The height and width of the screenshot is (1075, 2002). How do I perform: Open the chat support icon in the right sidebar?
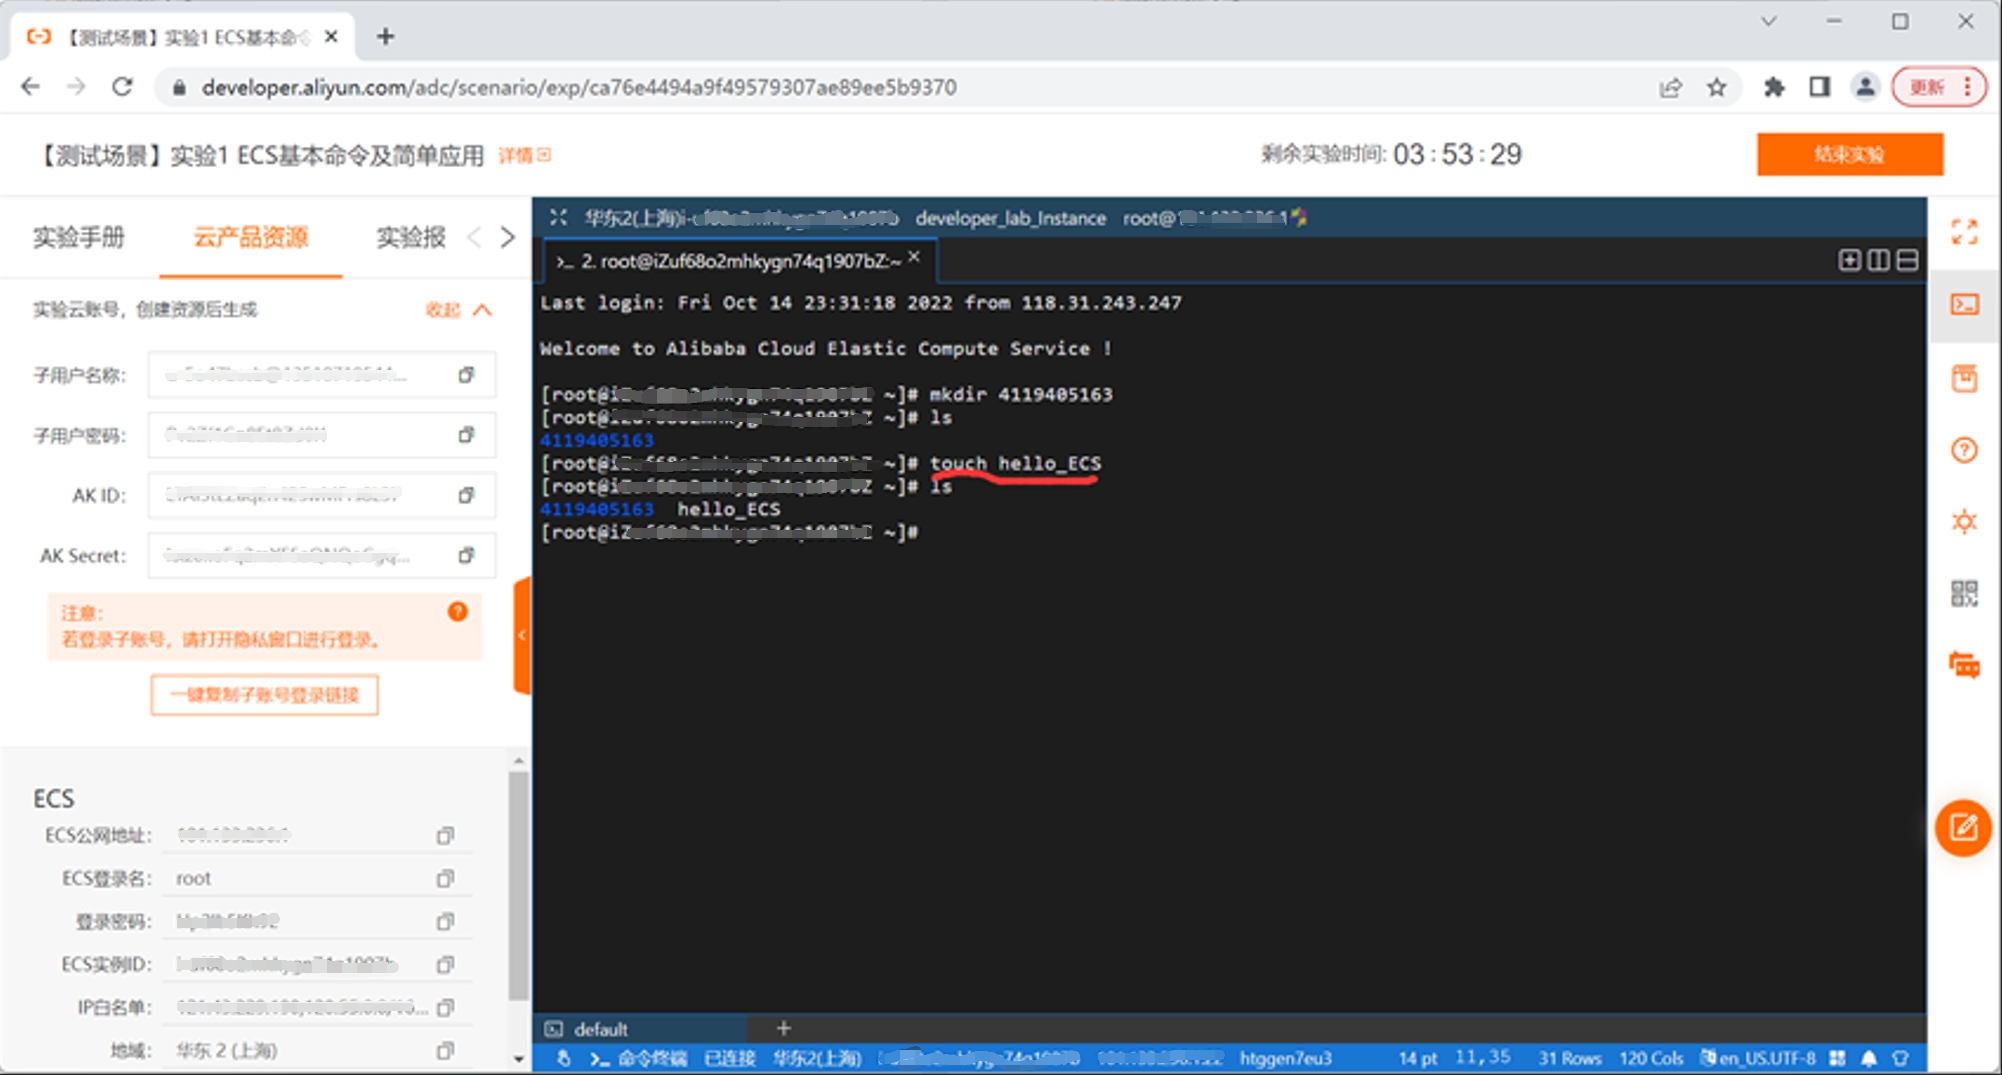tap(1964, 666)
